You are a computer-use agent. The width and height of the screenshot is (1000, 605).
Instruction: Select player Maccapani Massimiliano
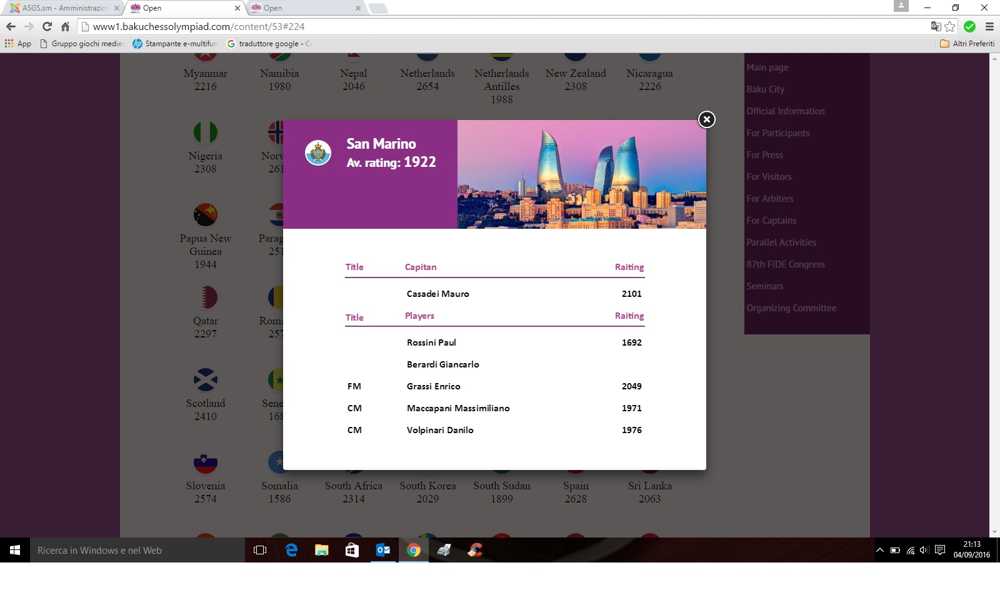coord(458,408)
